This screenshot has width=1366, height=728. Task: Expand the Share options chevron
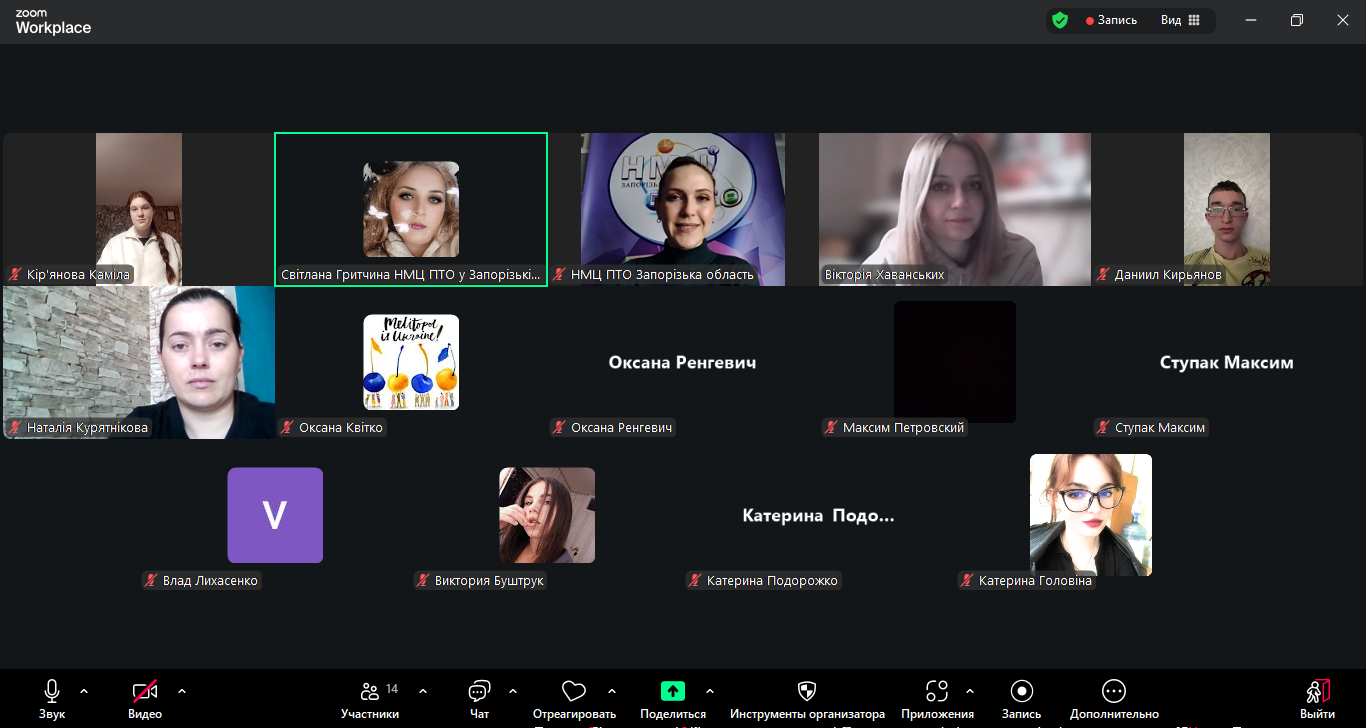(710, 690)
